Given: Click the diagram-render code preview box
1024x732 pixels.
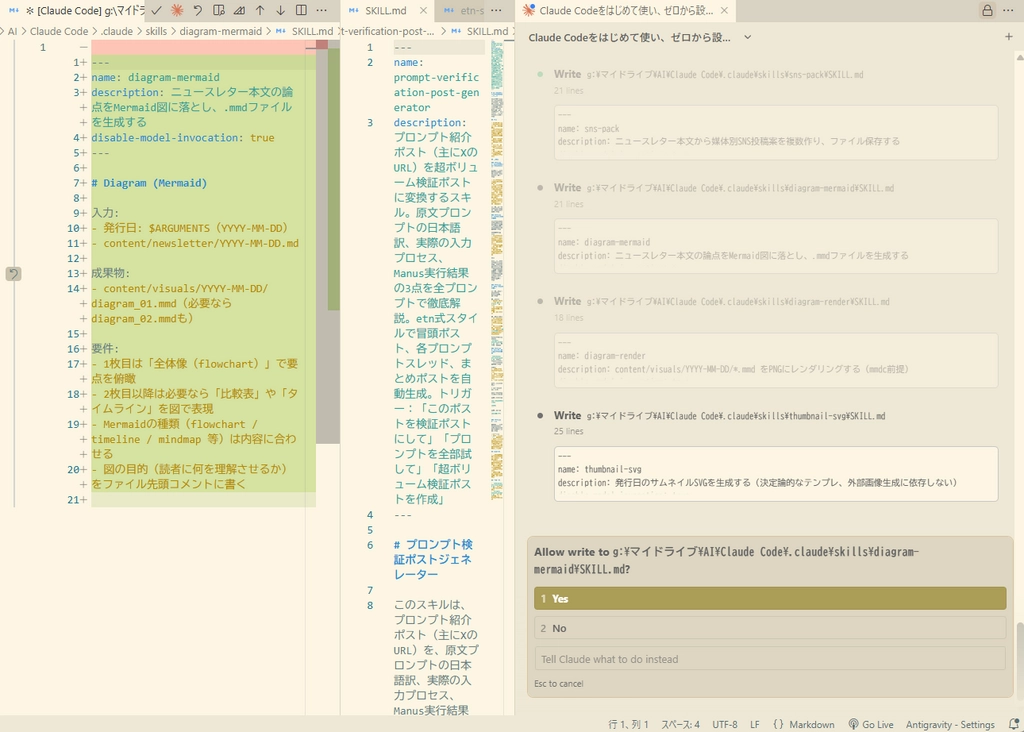Looking at the screenshot, I should coord(776,360).
